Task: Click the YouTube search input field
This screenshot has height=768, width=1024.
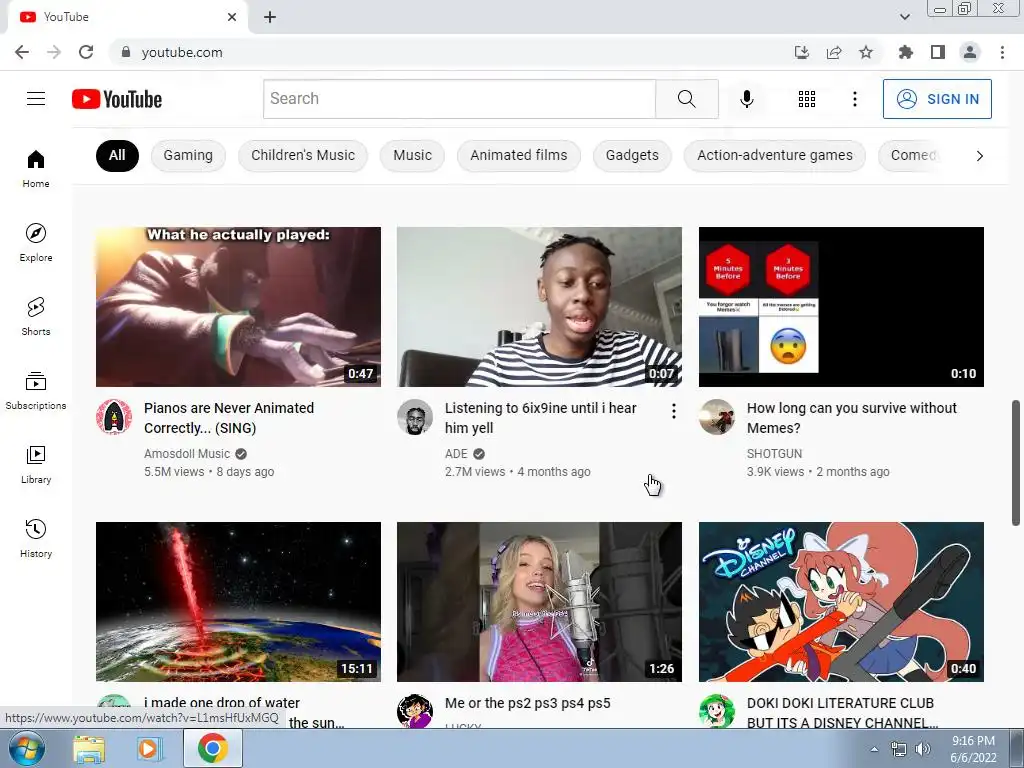Action: (459, 99)
